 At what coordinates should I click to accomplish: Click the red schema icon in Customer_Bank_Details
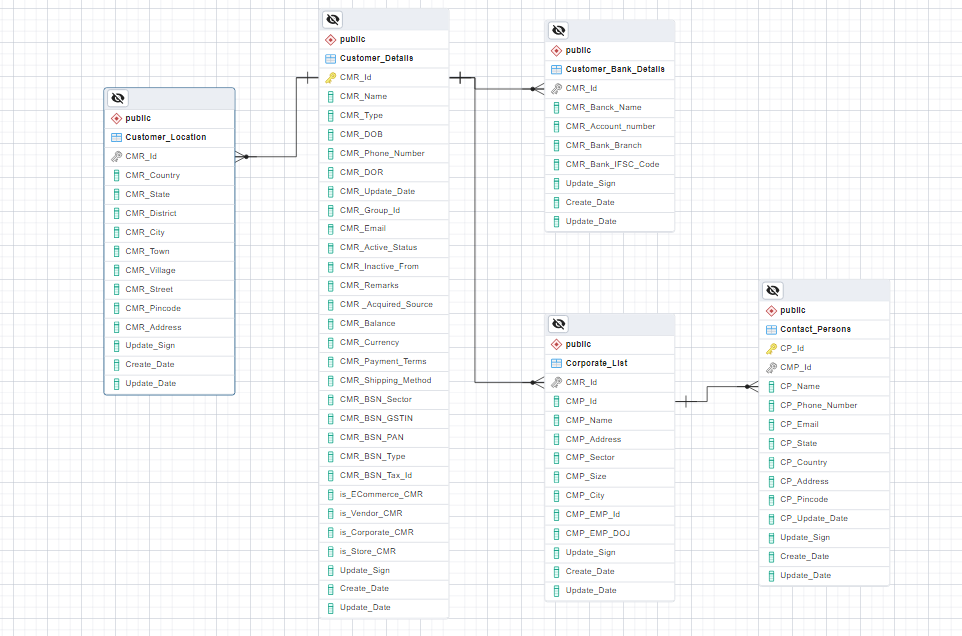[x=557, y=50]
